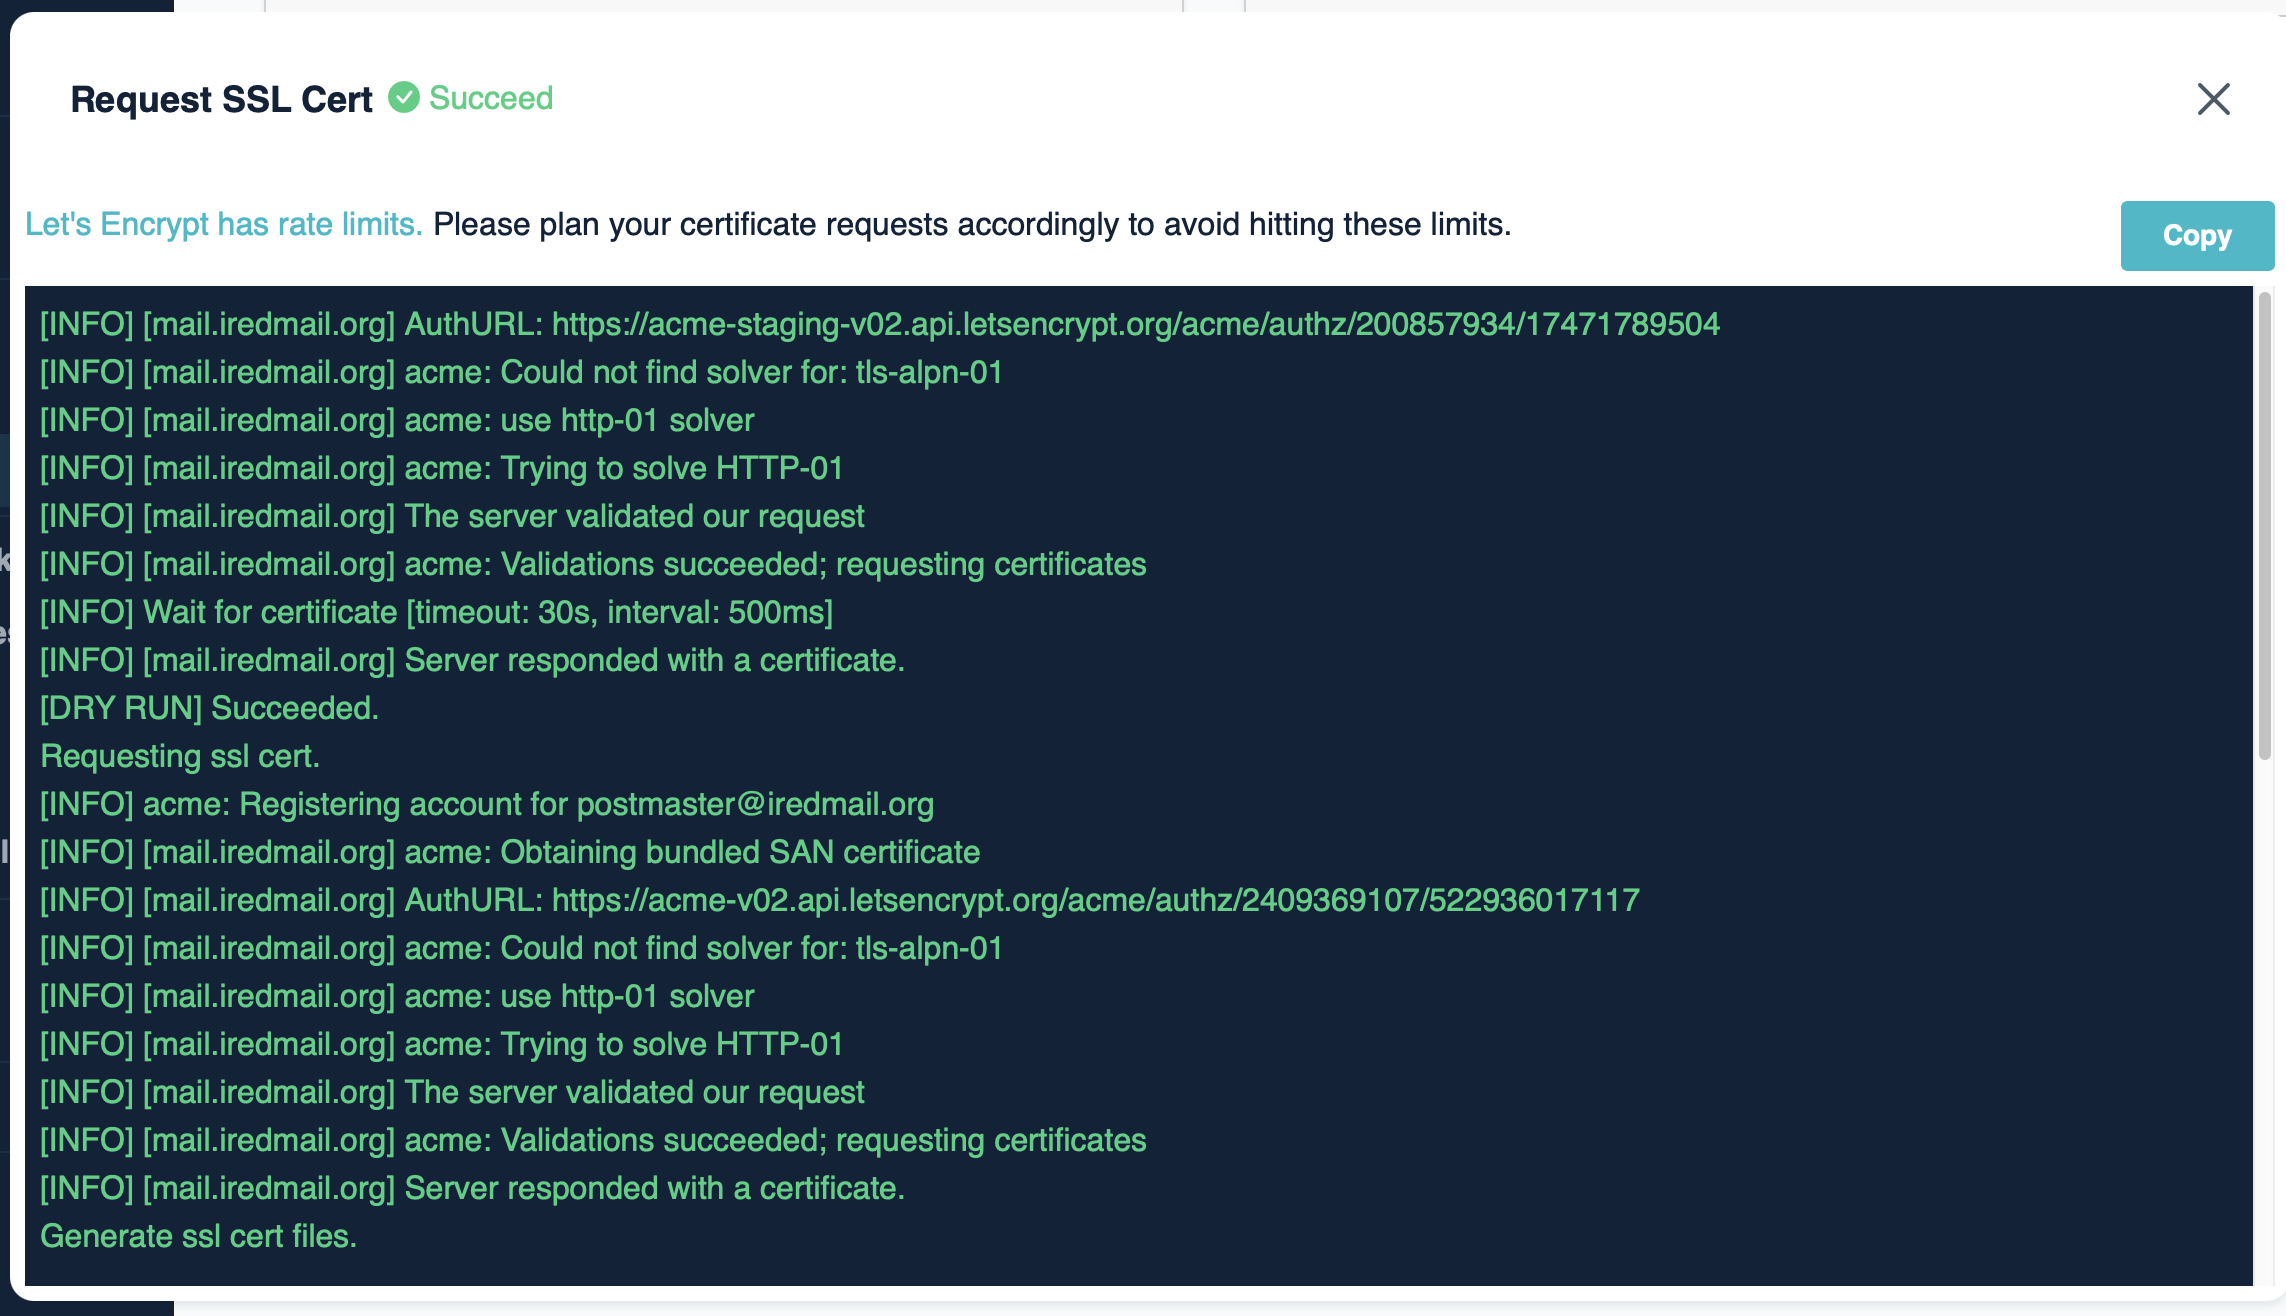2286x1316 pixels.
Task: Click the log panel's vertical scrollbar thumb
Action: point(2264,526)
